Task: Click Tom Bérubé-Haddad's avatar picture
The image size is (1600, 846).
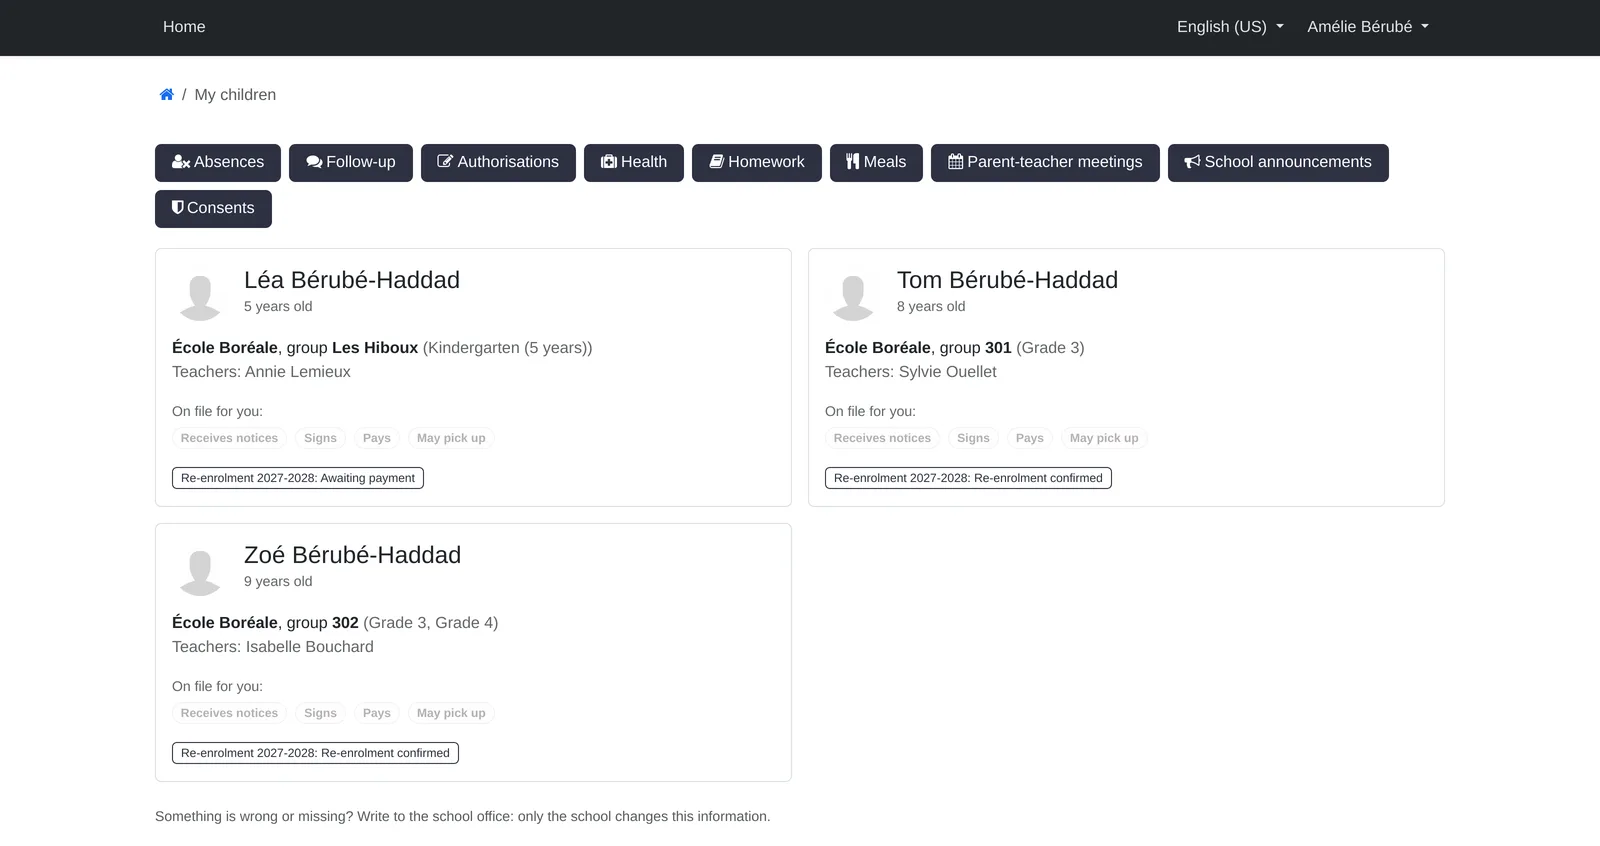Action: click(x=853, y=297)
